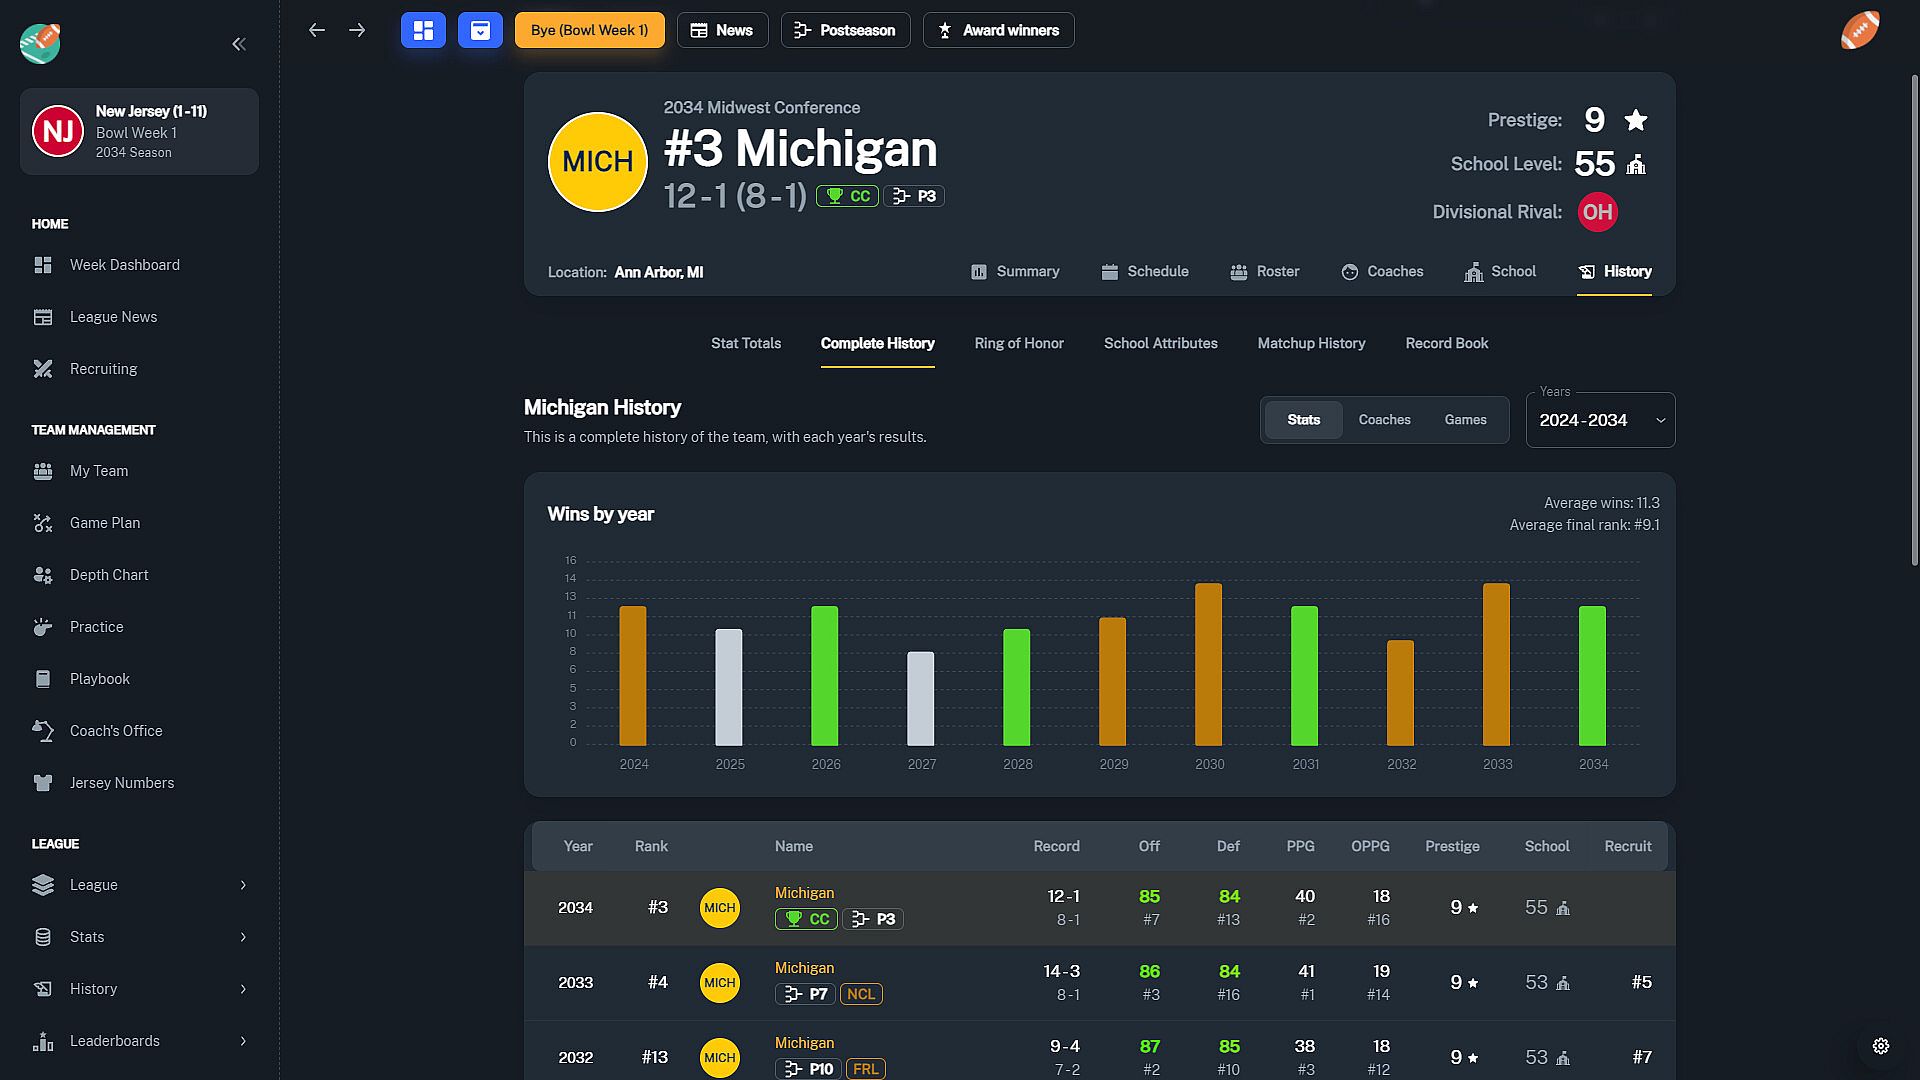
Task: Click the 2030 bar in wins chart
Action: (1208, 665)
